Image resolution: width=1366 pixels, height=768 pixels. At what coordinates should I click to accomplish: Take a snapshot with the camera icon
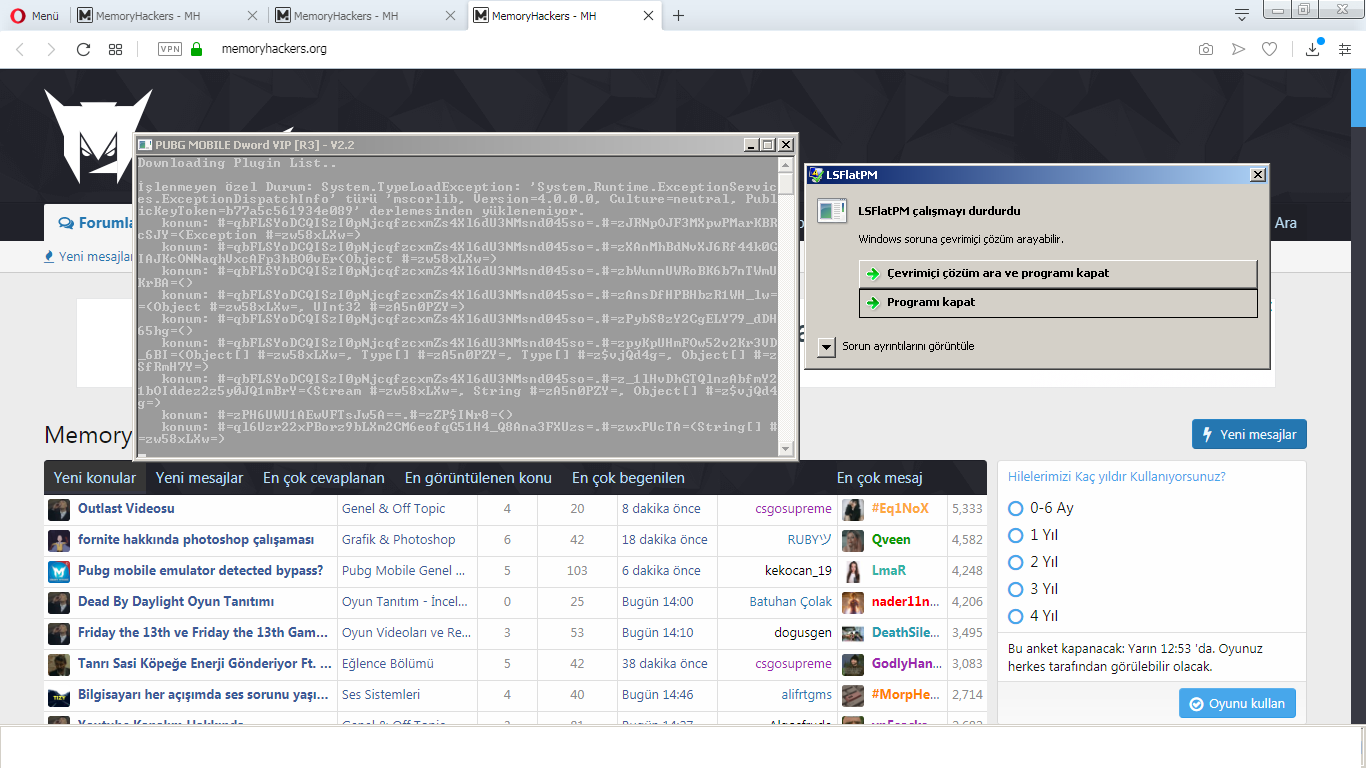1206,49
